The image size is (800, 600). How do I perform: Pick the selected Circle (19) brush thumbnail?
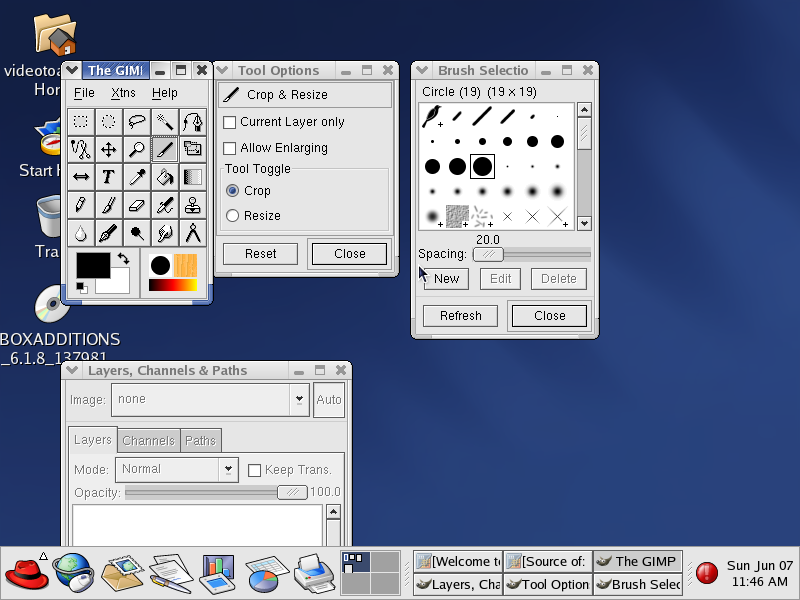point(482,166)
